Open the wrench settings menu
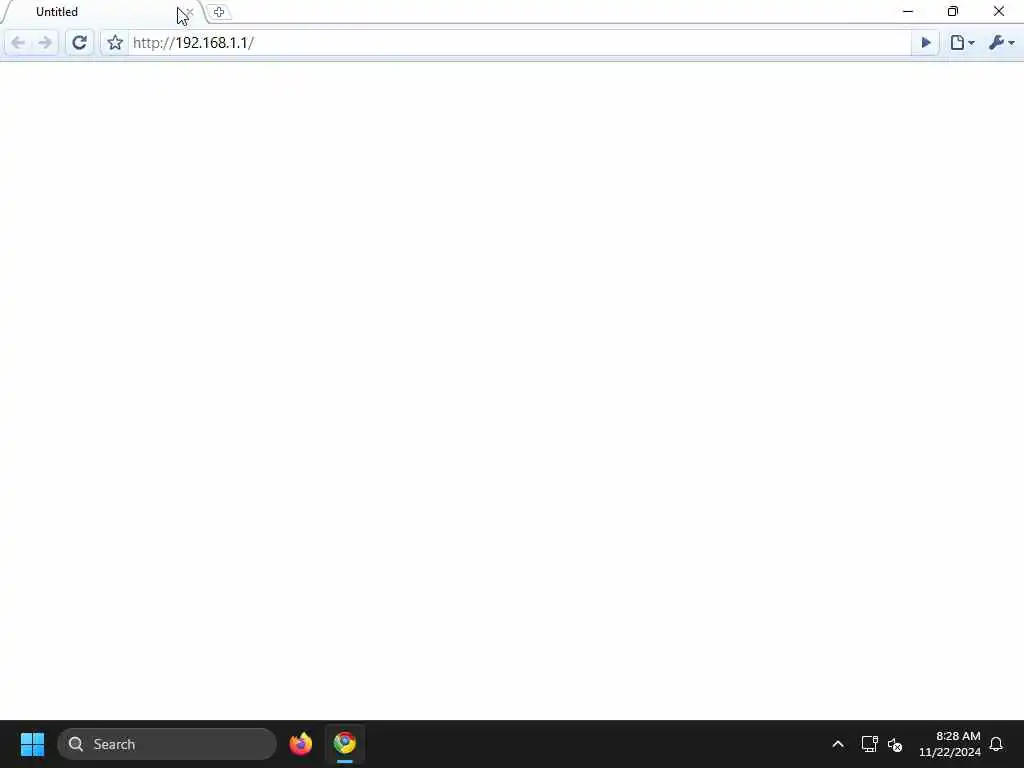Image resolution: width=1024 pixels, height=768 pixels. click(x=1002, y=43)
